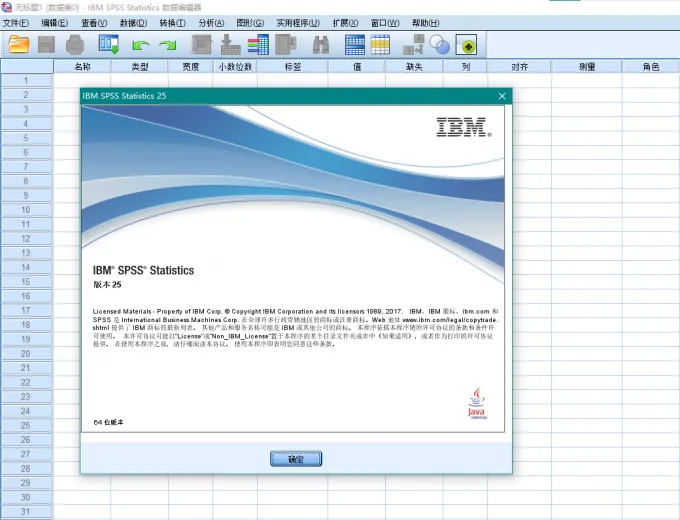Open the 扩展(X) menu
The height and width of the screenshot is (520, 680).
345,23
